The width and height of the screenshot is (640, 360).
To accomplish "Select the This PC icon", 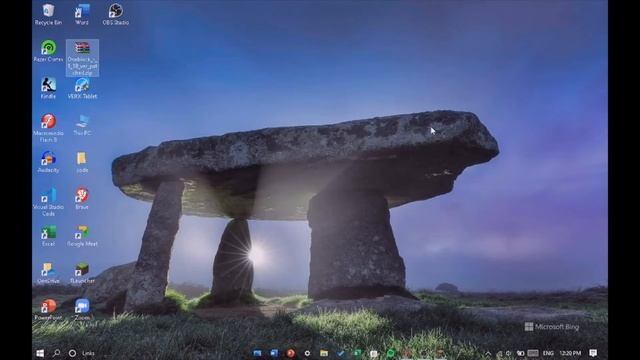I will (x=82, y=125).
